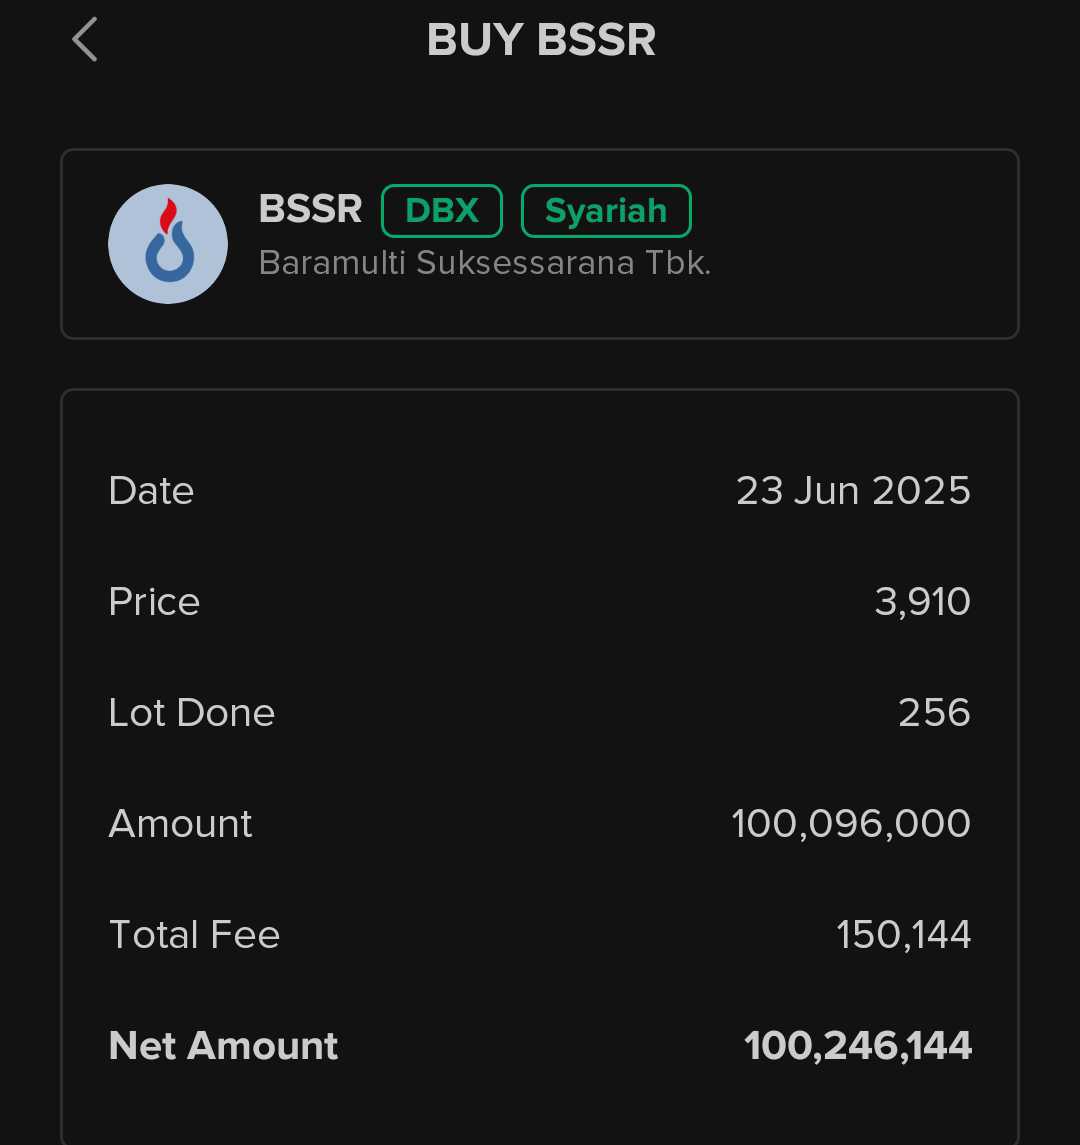Select the BSSR ticker symbol text

(x=310, y=209)
